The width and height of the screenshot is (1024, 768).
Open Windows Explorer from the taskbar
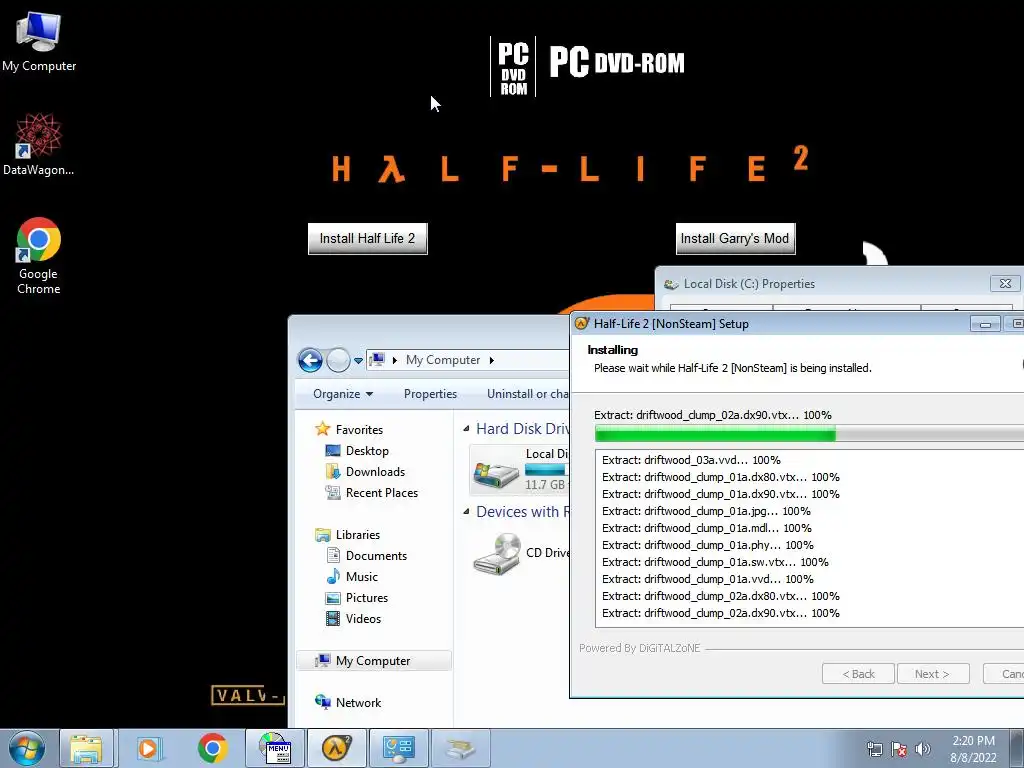coord(86,748)
